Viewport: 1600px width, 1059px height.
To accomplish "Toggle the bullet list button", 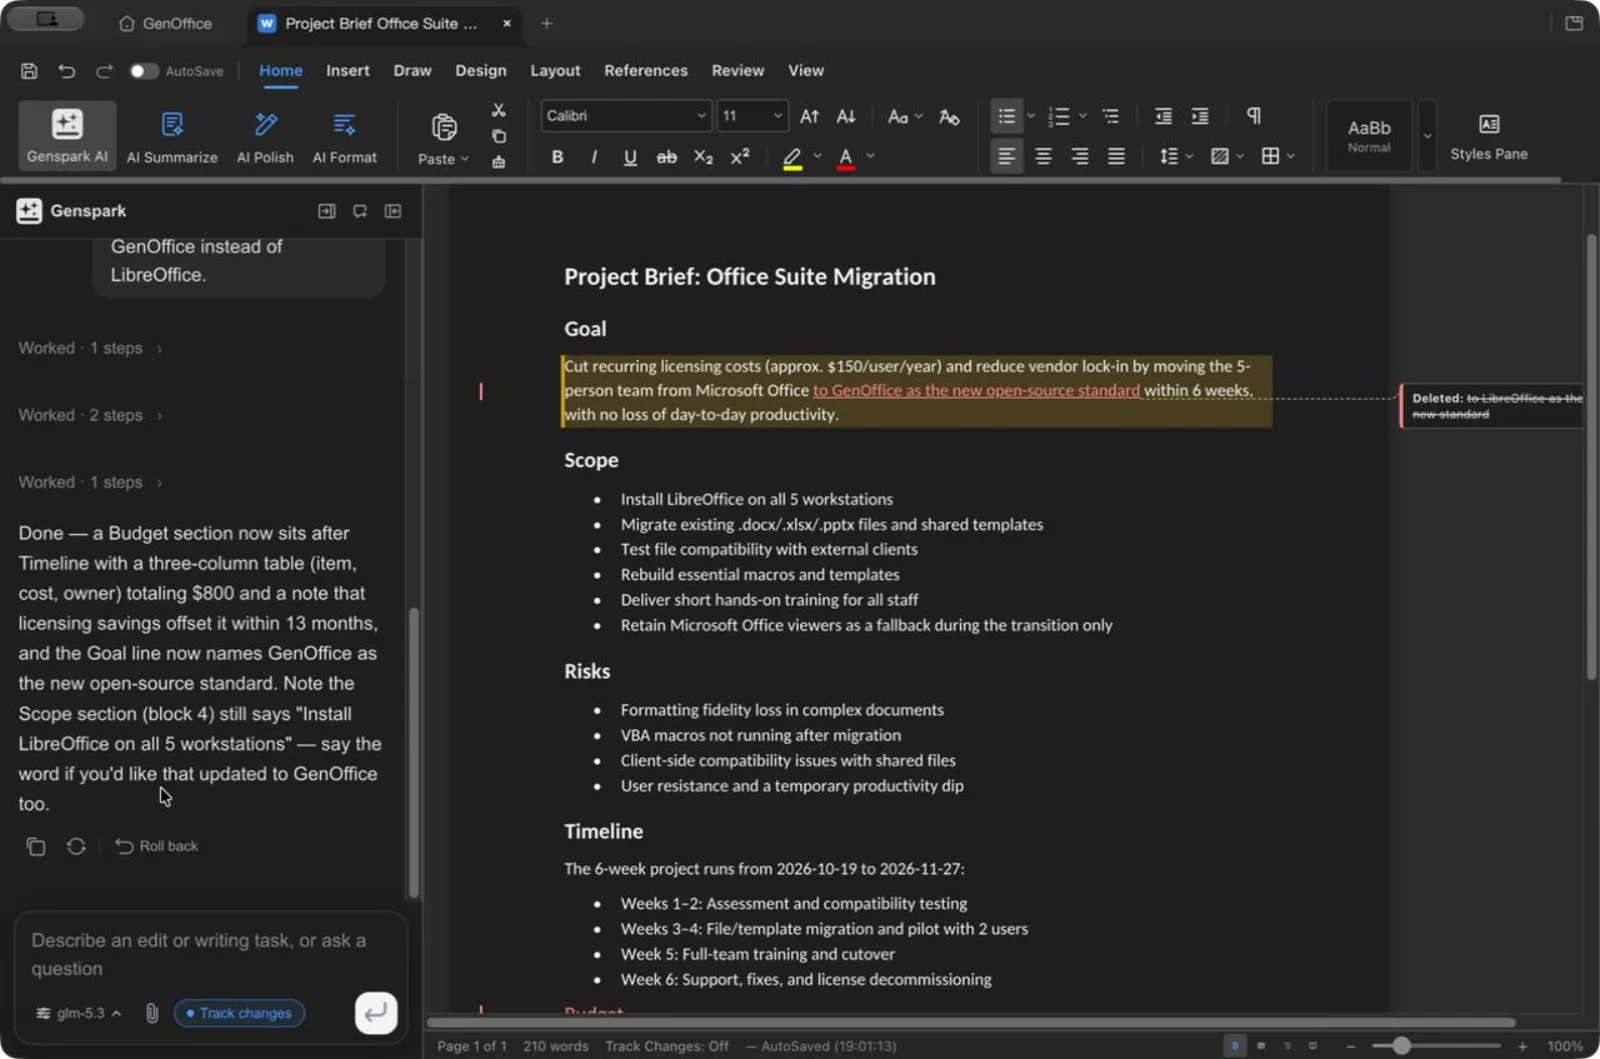I will point(1007,116).
